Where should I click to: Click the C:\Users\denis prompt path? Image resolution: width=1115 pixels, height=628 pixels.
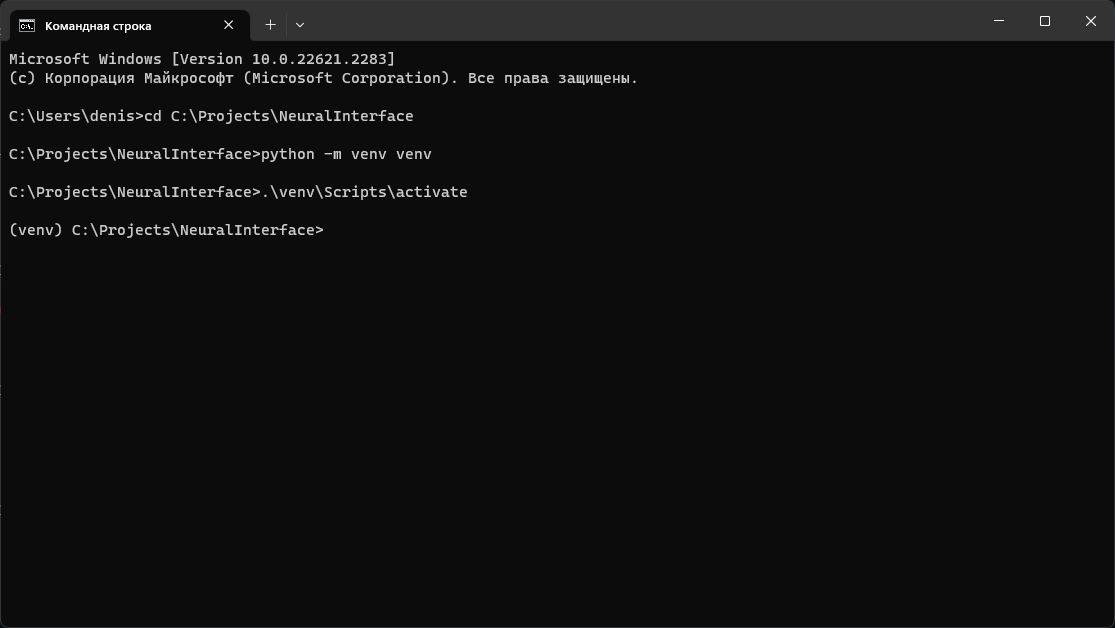pyautogui.click(x=70, y=115)
